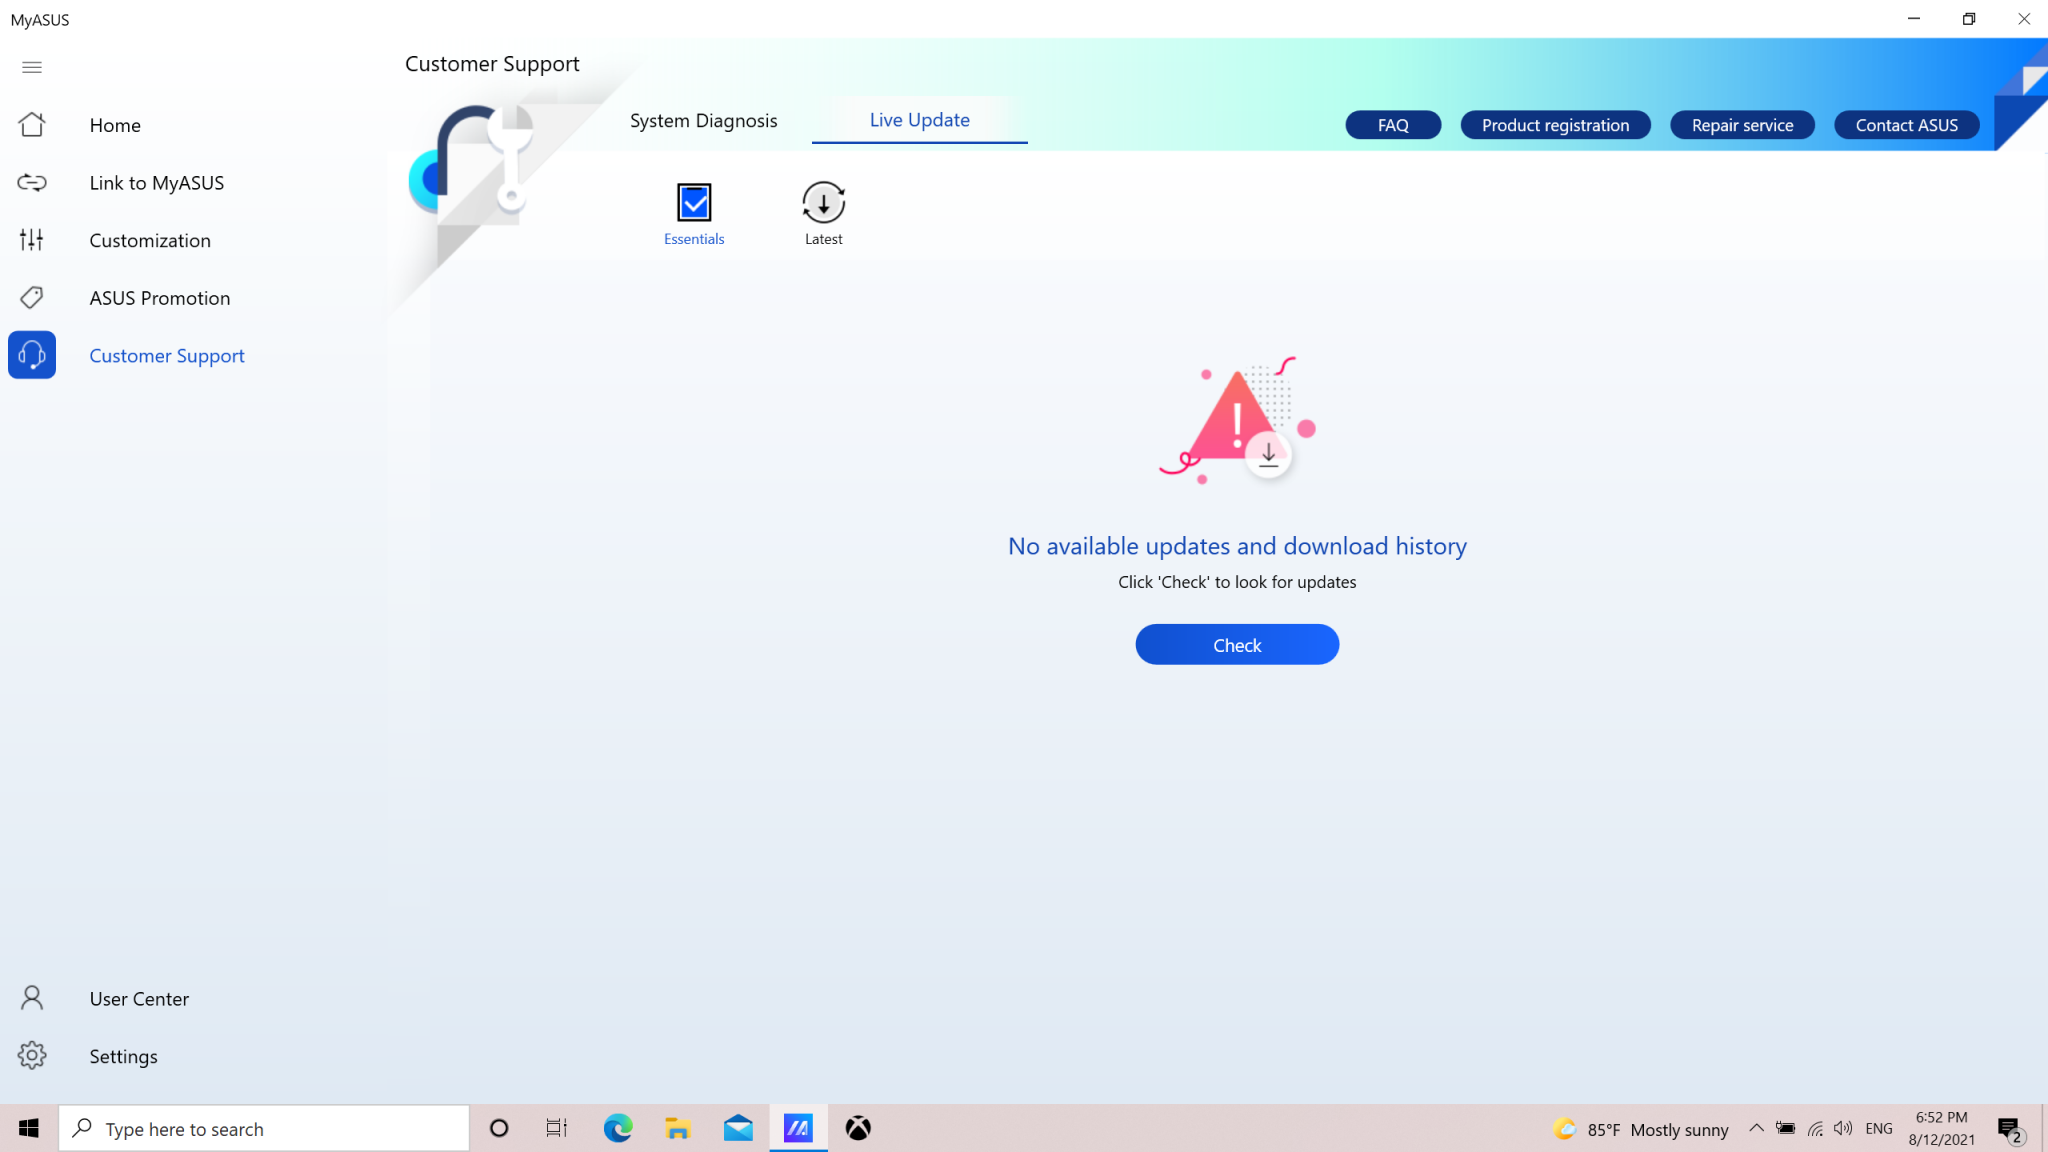Open Xbox app from taskbar

(858, 1128)
